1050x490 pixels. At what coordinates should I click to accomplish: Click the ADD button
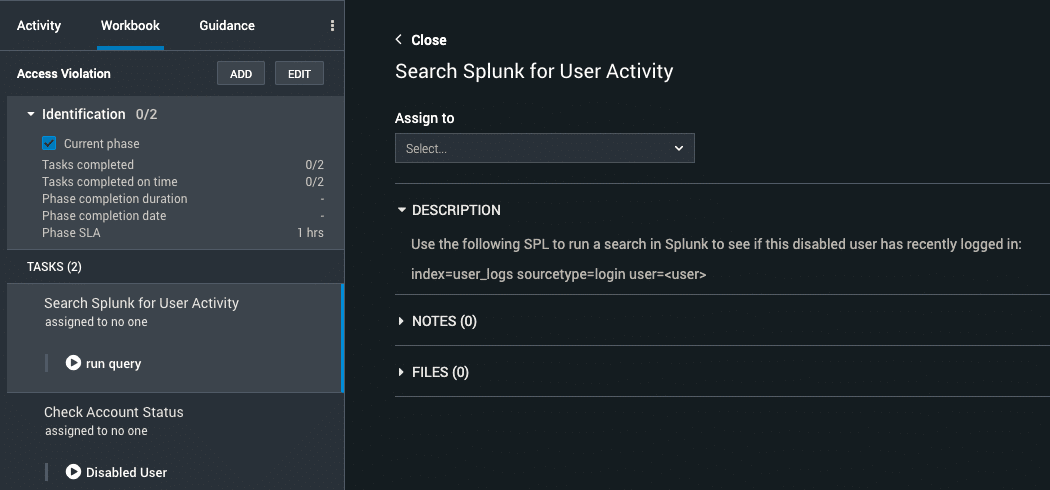[x=241, y=74]
